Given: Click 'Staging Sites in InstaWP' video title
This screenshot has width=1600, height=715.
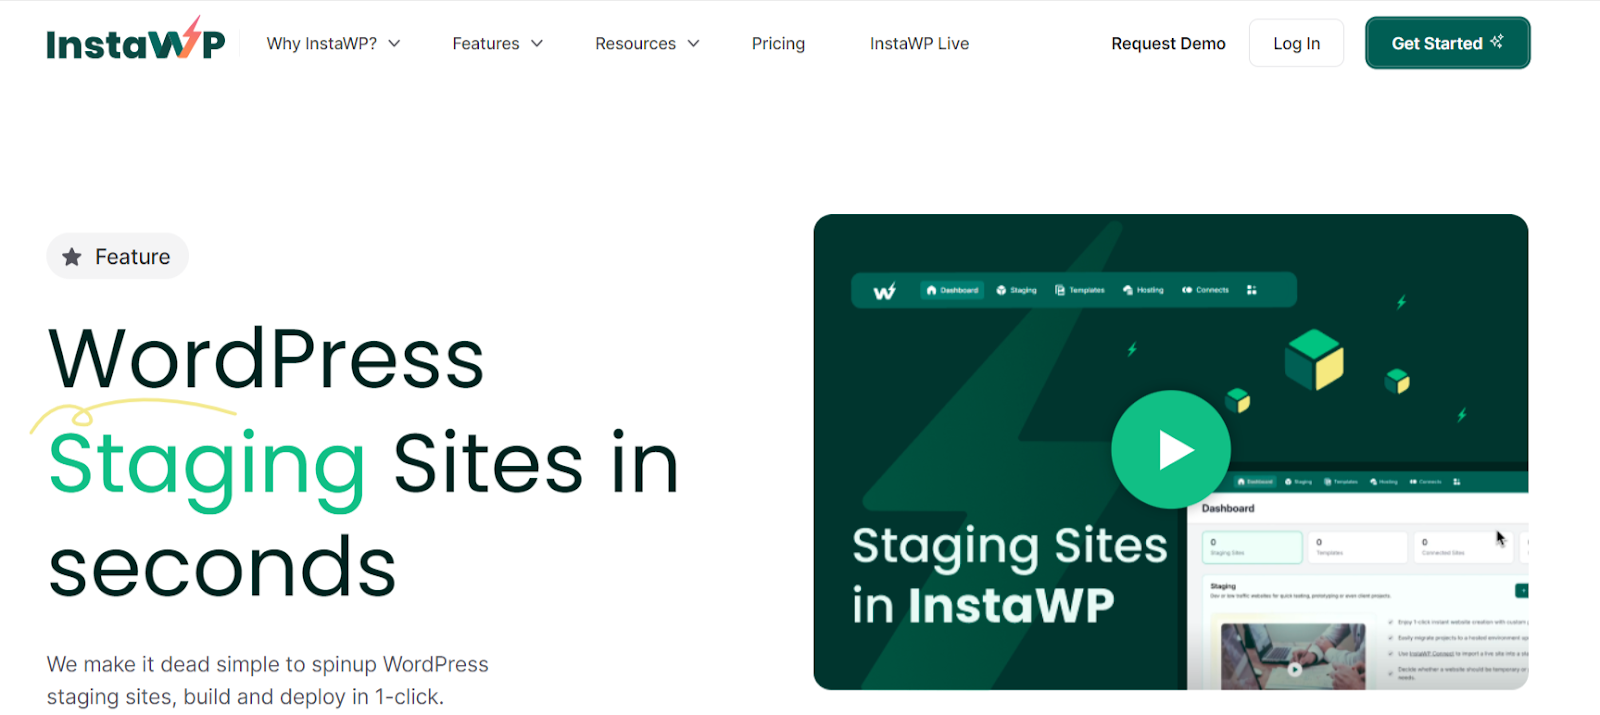Looking at the screenshot, I should coord(1009,575).
